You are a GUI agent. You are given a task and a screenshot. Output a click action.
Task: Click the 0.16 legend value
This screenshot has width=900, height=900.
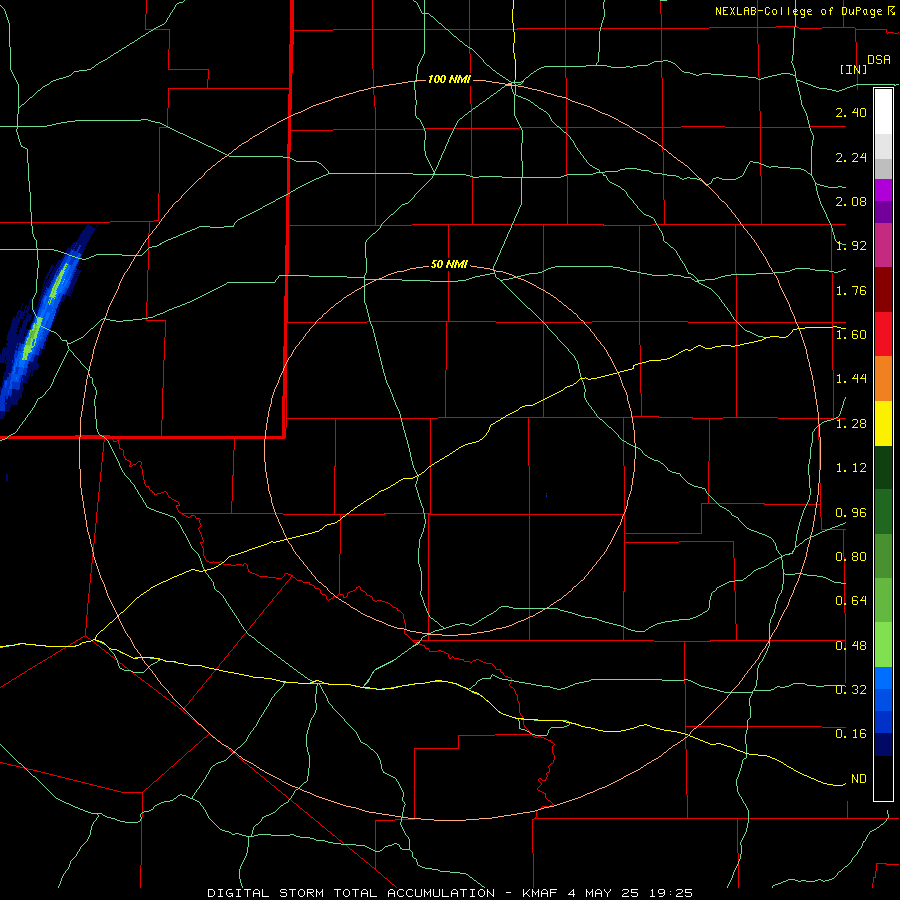point(851,734)
